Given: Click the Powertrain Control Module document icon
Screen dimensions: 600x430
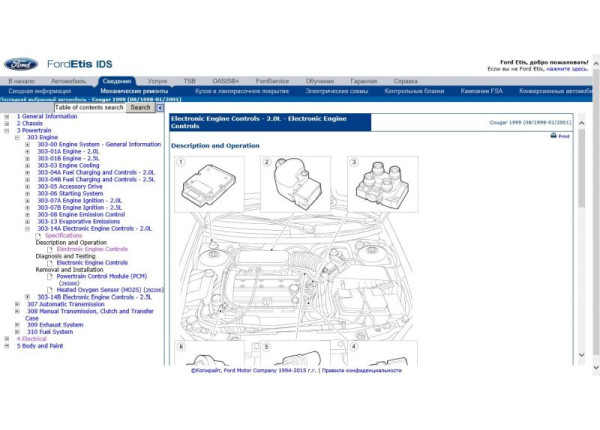Looking at the screenshot, I should [51, 276].
